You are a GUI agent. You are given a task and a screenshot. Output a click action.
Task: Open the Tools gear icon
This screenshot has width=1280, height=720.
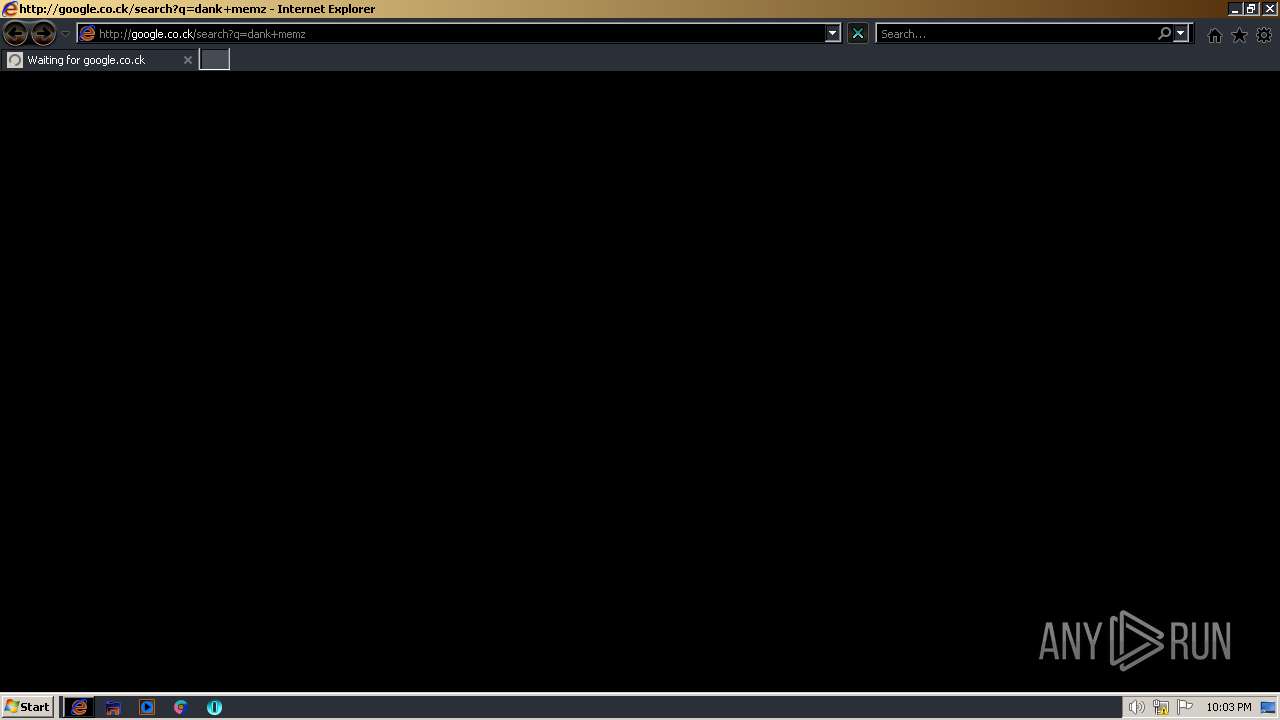click(x=1264, y=35)
